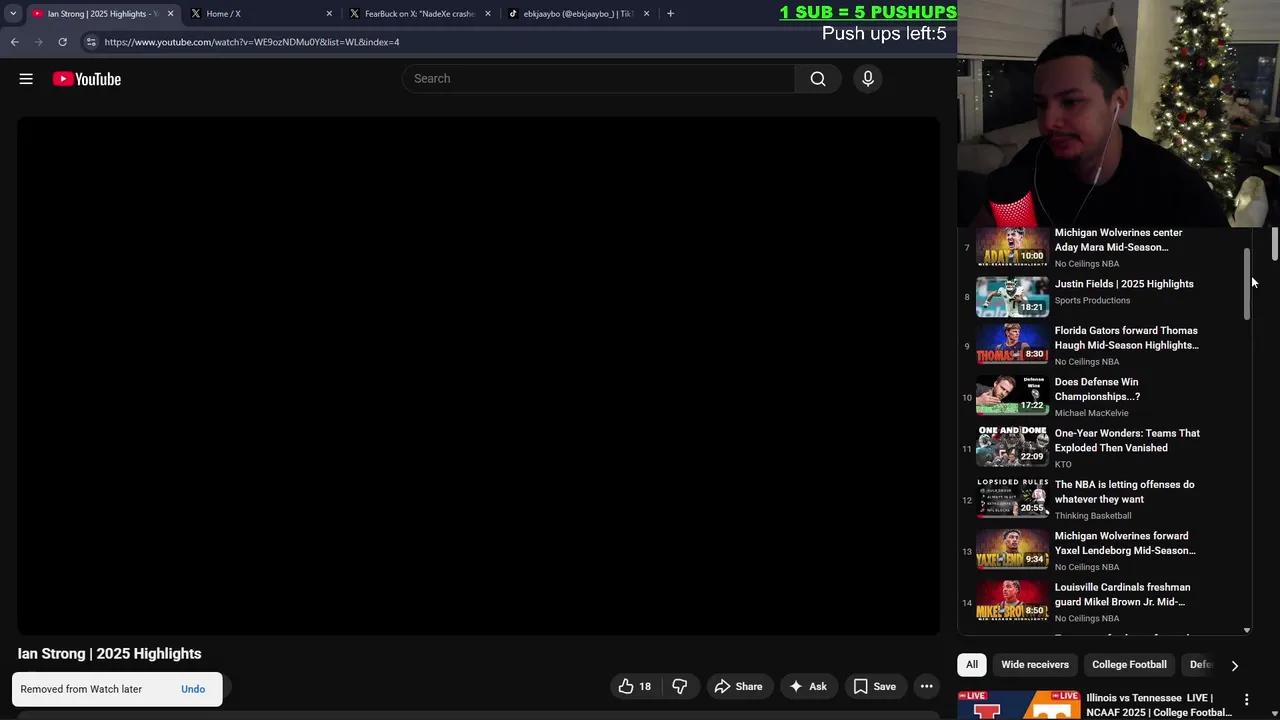Viewport: 1280px width, 720px height.
Task: Select the College Football filter chip
Action: (1129, 665)
